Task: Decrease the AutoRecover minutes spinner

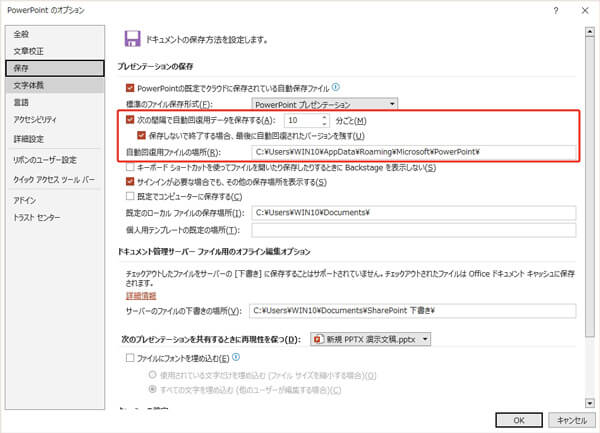Action: (324, 124)
